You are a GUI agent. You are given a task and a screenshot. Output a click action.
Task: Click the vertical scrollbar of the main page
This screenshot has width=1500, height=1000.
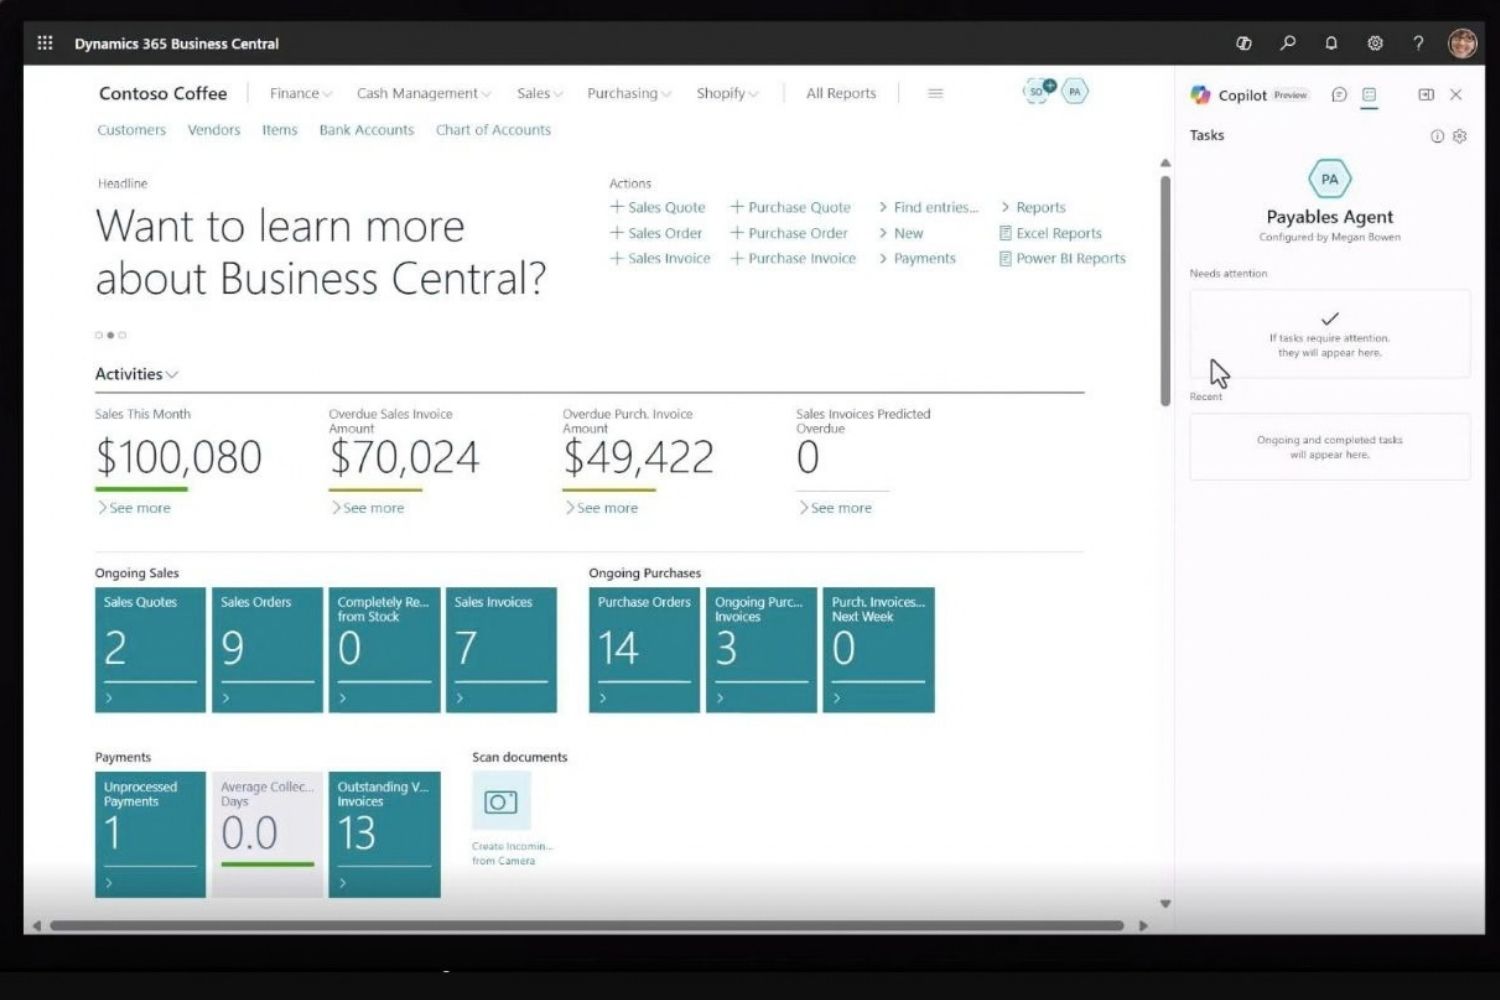pos(1165,291)
